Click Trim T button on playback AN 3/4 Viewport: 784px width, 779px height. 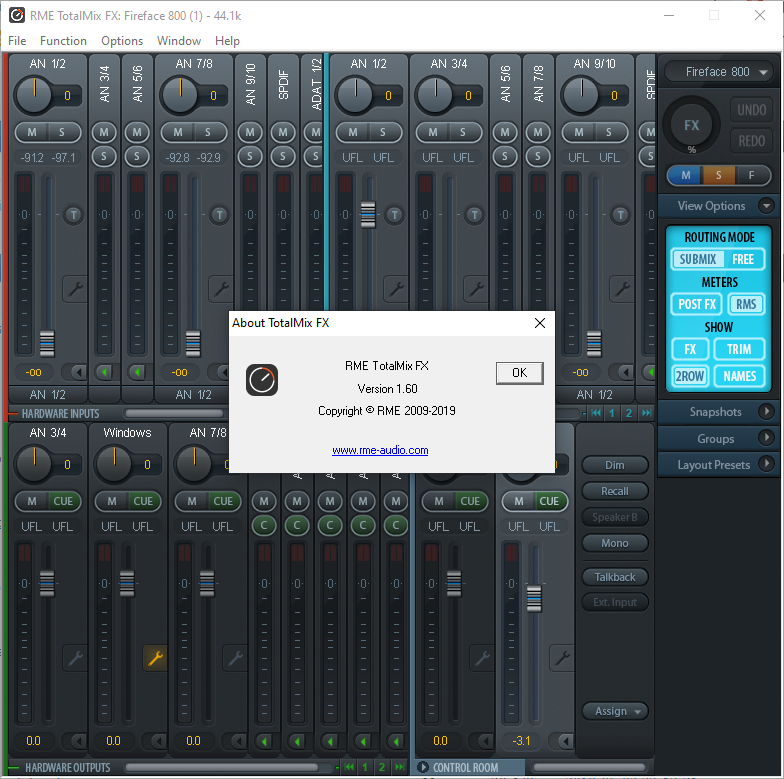[x=474, y=215]
